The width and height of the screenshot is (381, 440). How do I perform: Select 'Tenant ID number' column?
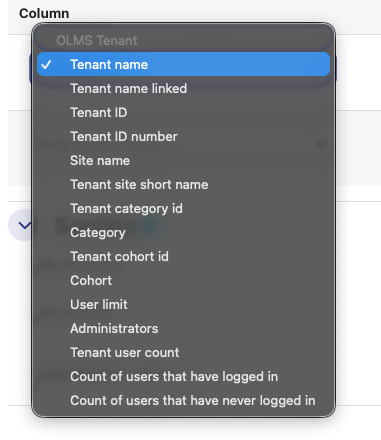(183, 136)
